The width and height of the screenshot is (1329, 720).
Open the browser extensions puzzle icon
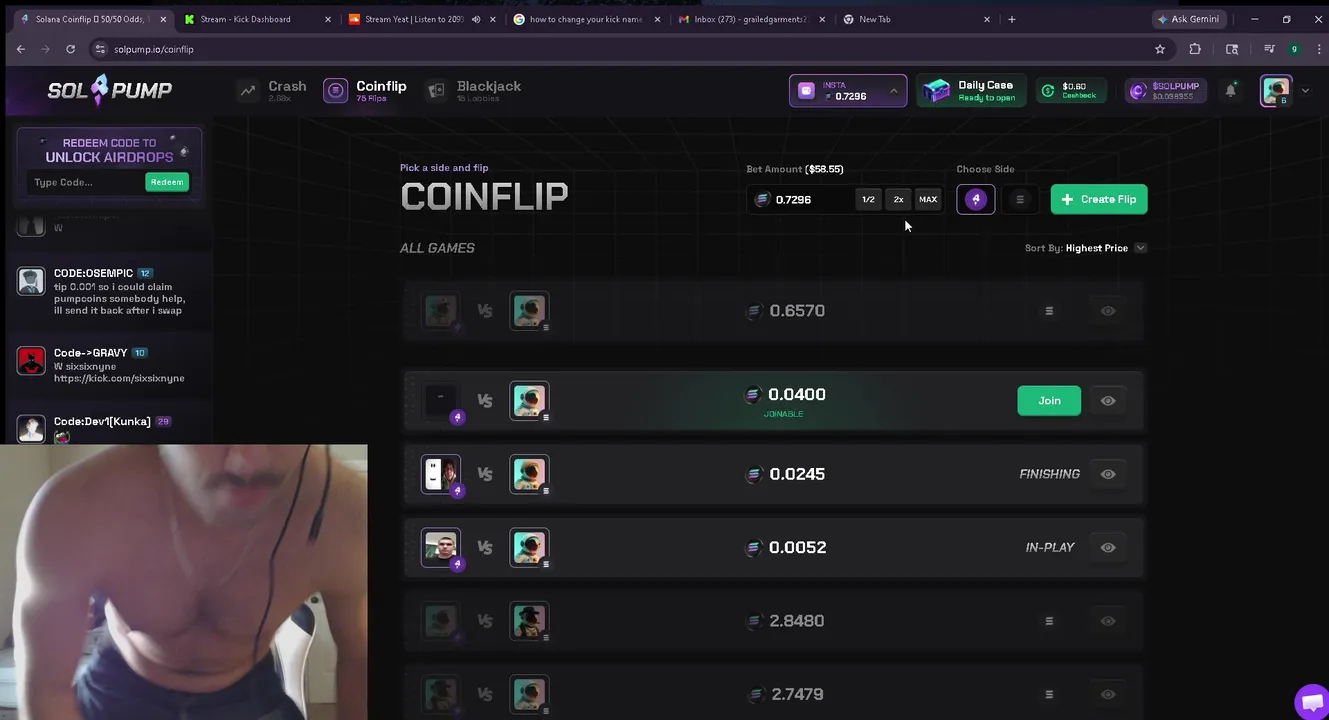(1195, 49)
